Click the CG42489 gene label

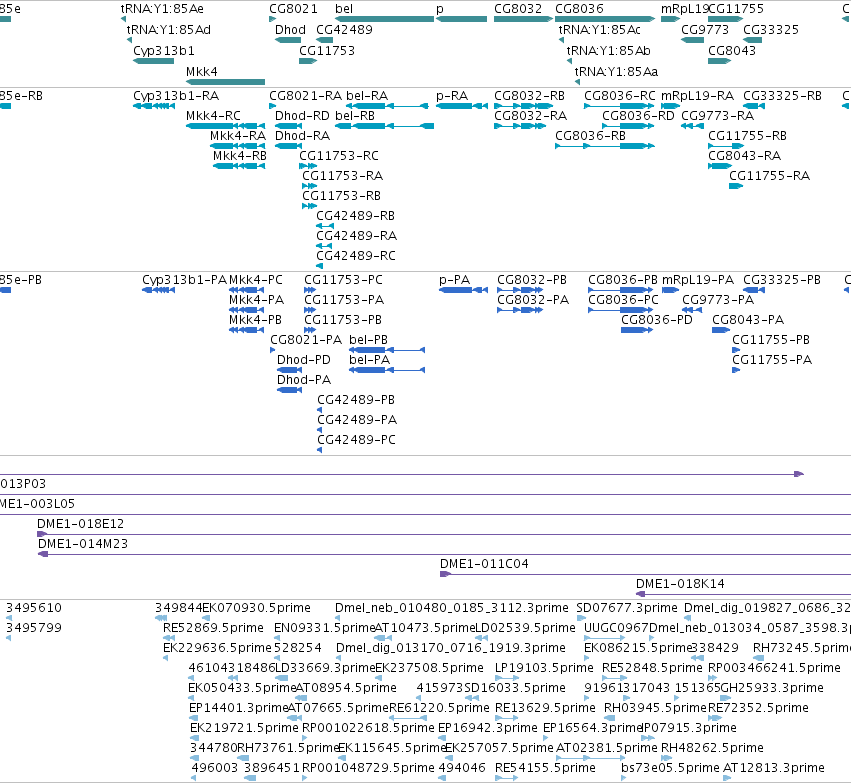pyautogui.click(x=344, y=30)
